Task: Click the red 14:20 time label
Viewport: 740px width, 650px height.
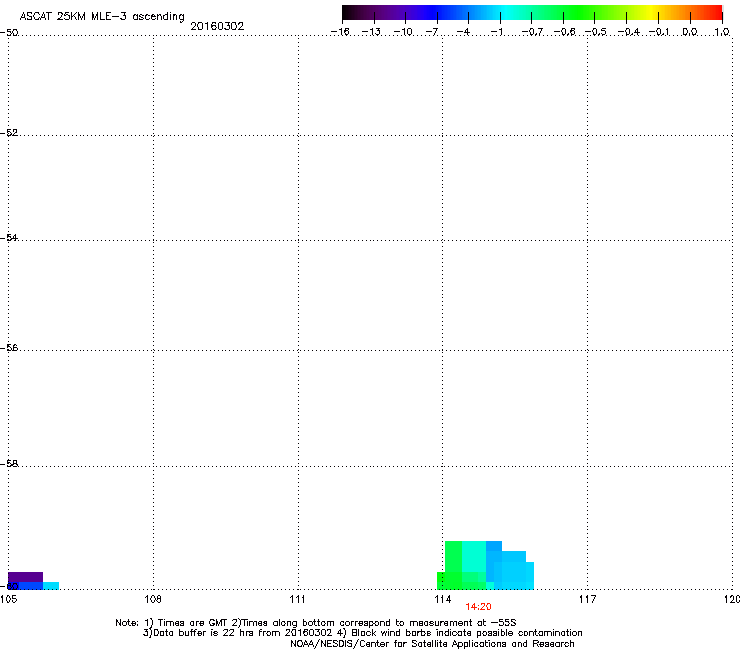Action: pyautogui.click(x=478, y=607)
